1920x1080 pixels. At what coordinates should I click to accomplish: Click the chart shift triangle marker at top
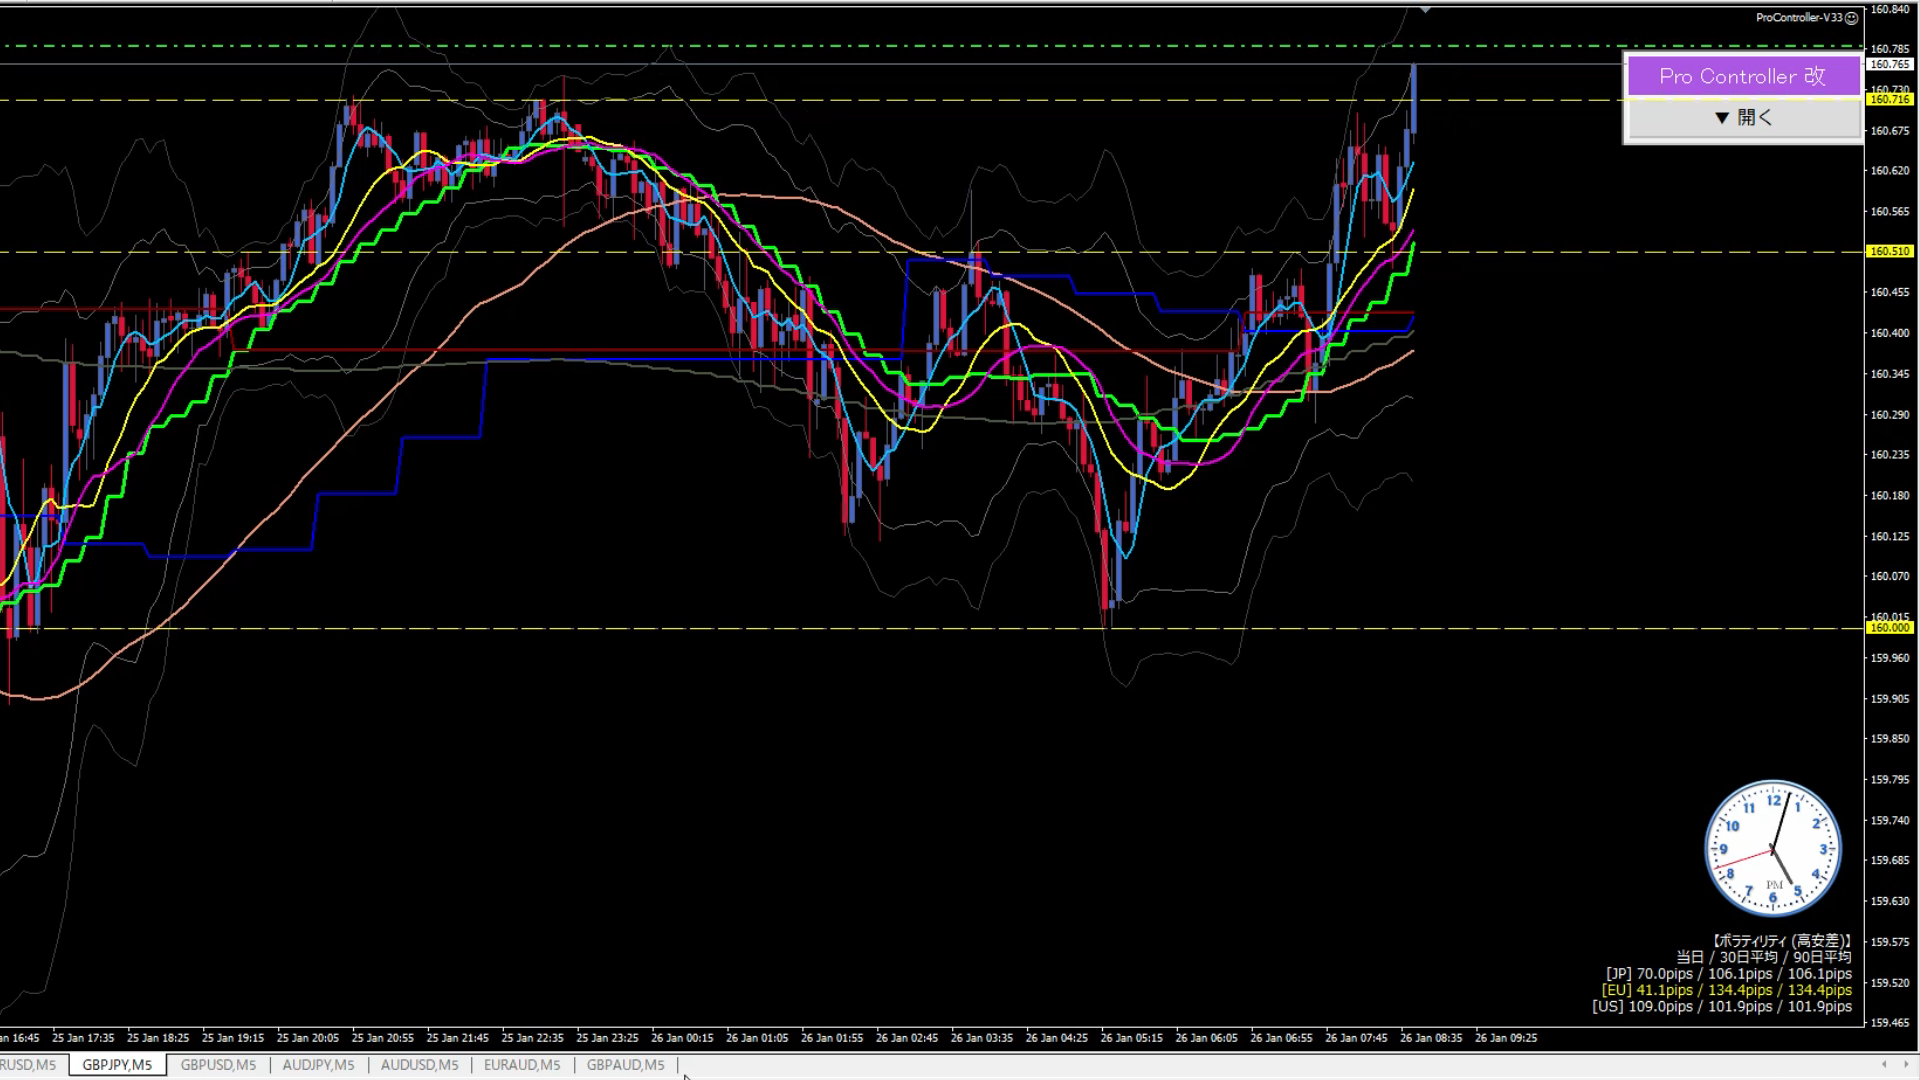point(1425,10)
